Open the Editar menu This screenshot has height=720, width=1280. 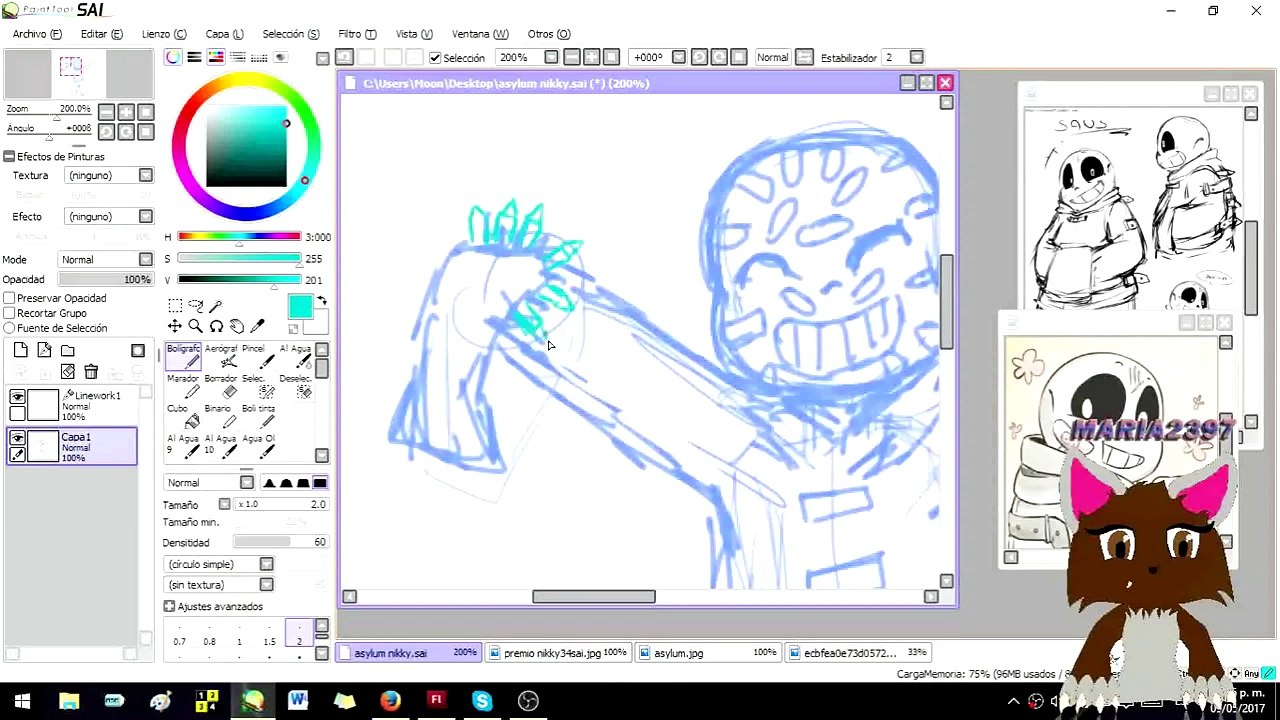tap(101, 34)
